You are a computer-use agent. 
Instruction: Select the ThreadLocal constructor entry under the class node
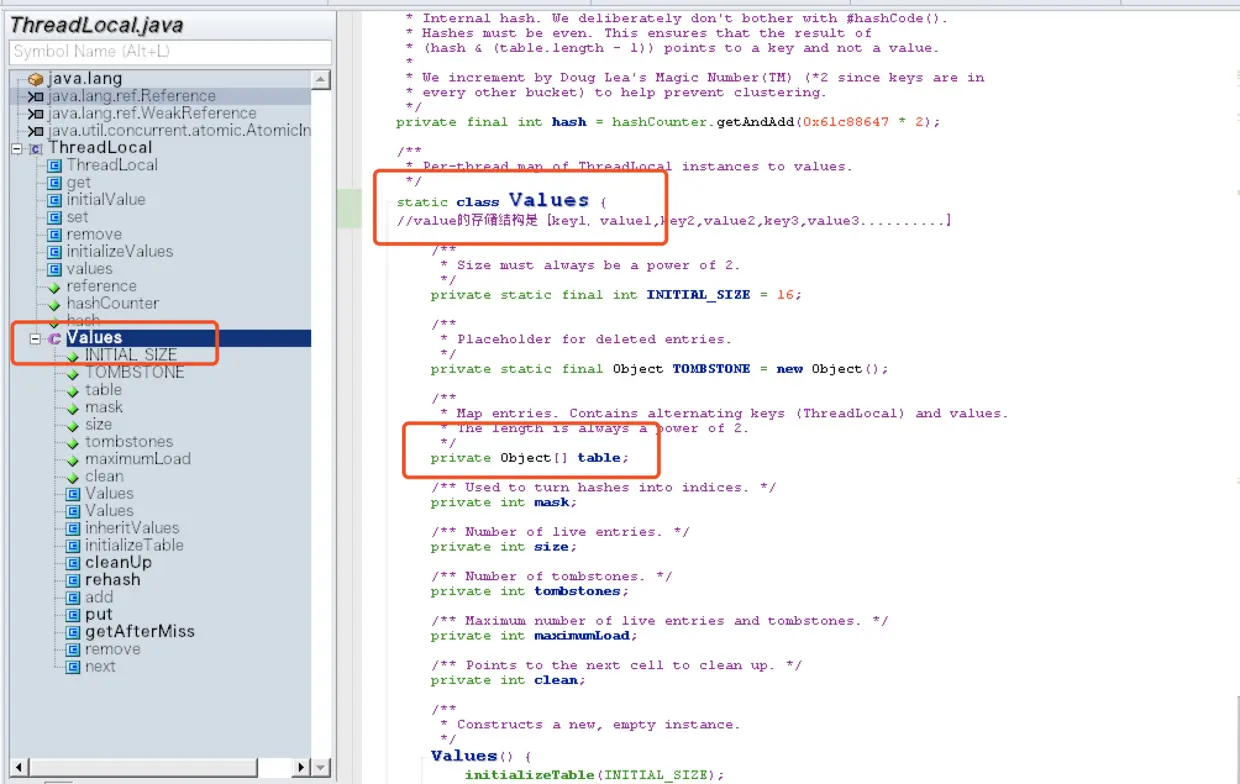112,165
